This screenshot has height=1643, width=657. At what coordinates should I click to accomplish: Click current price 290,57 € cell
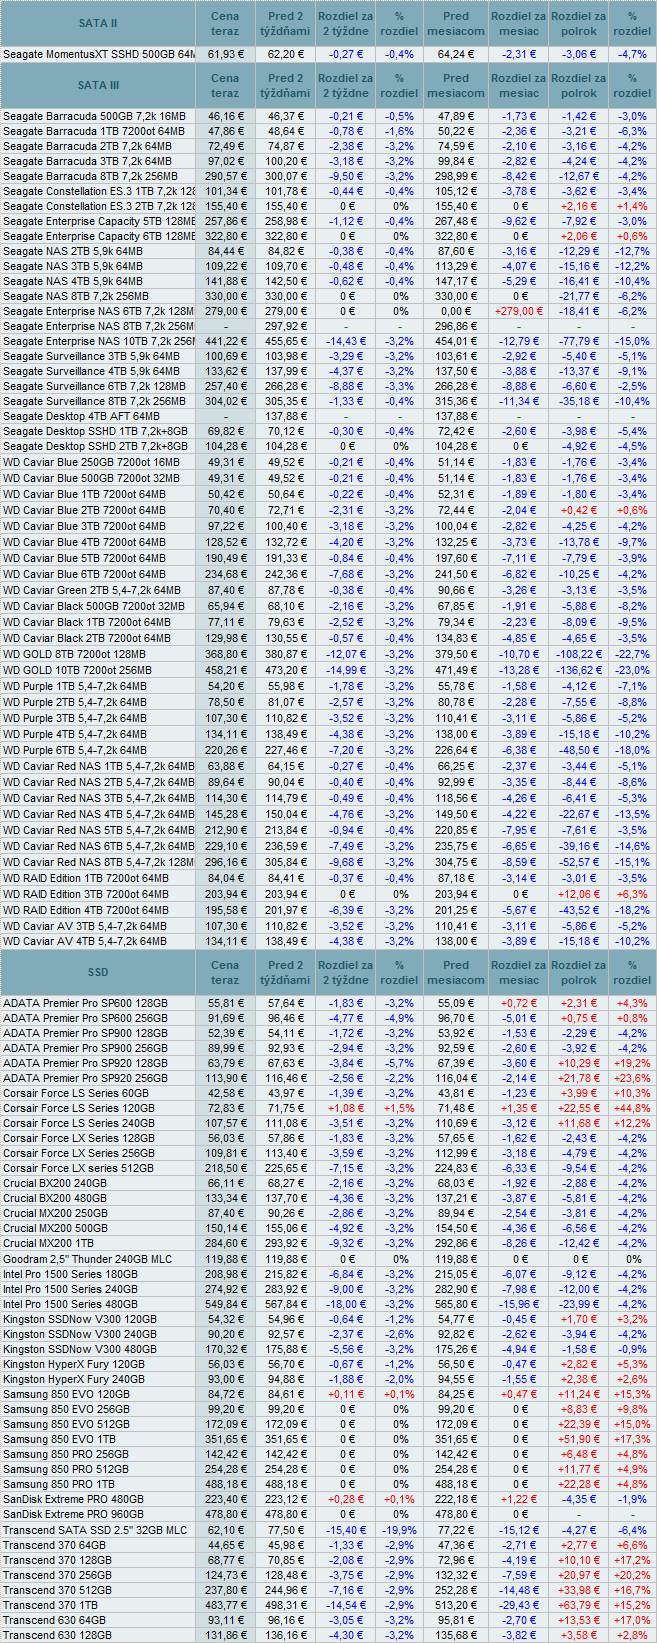tap(226, 176)
